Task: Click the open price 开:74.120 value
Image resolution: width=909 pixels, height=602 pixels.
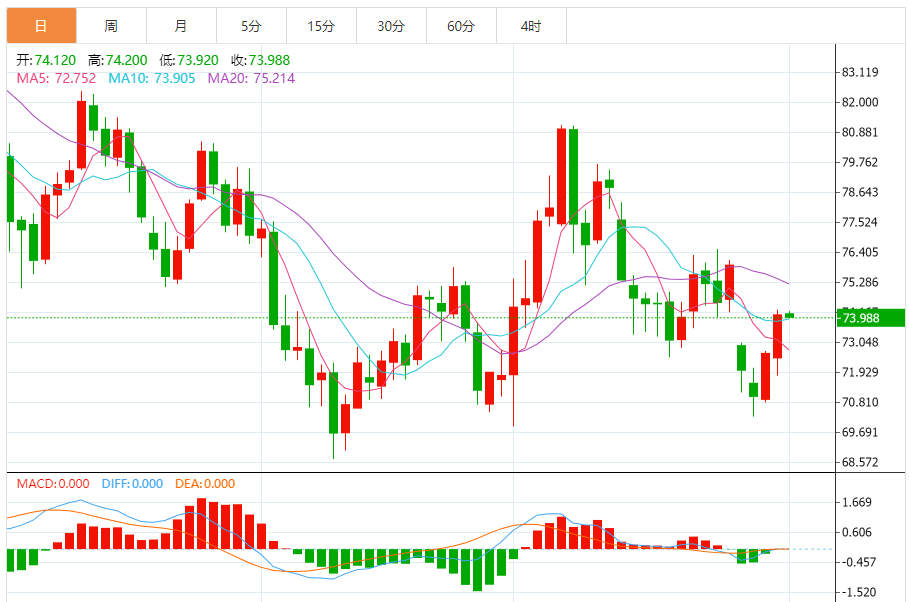Action: (x=46, y=60)
